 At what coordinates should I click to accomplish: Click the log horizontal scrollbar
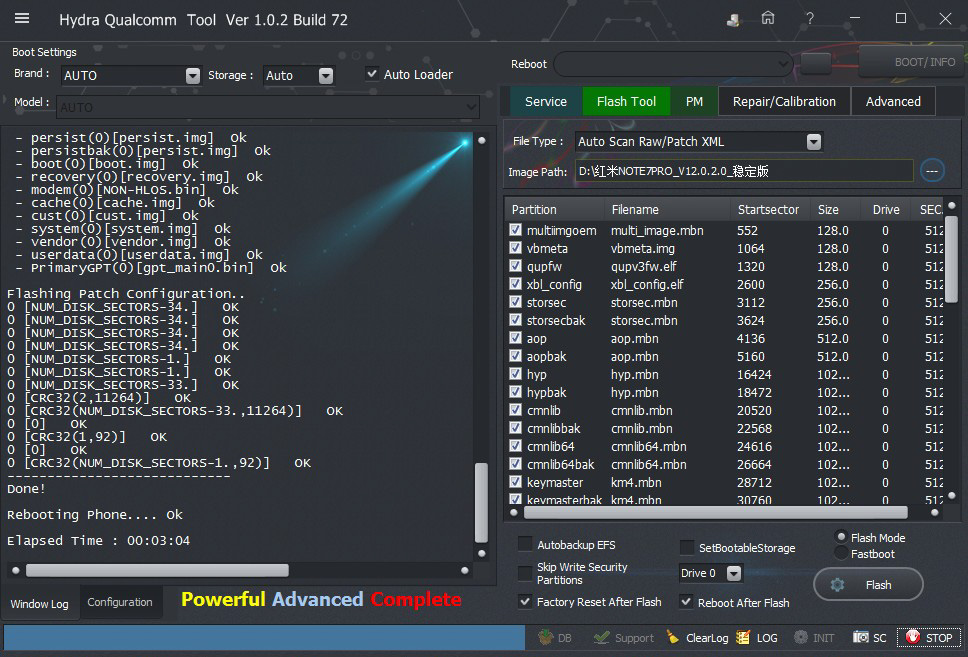pyautogui.click(x=157, y=570)
